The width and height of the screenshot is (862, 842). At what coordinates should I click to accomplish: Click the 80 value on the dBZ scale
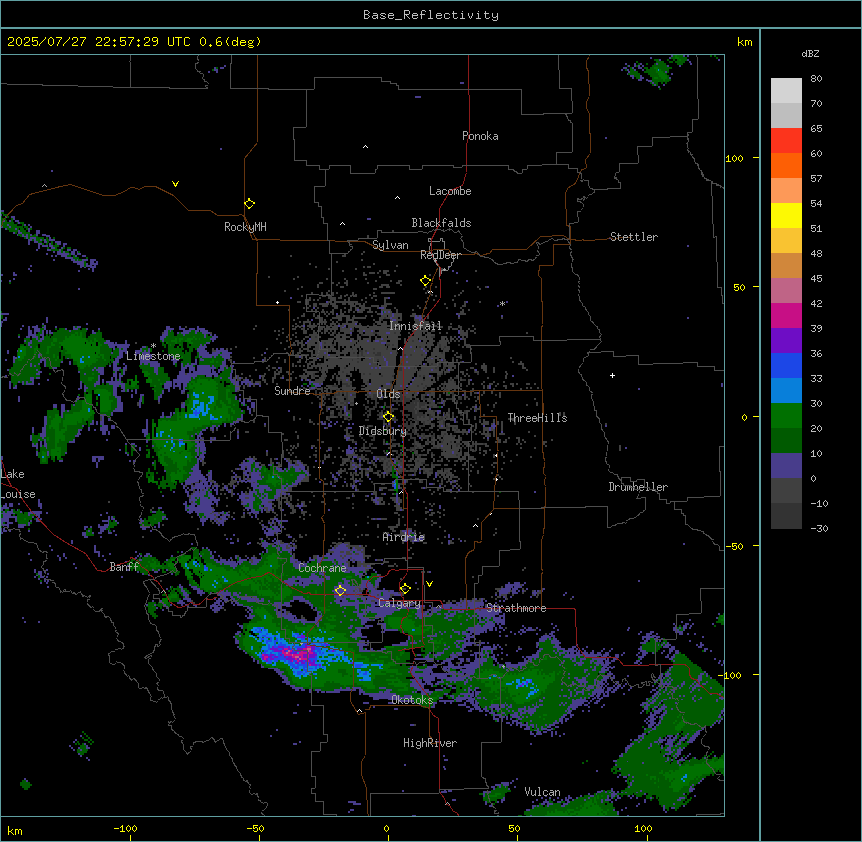(816, 79)
